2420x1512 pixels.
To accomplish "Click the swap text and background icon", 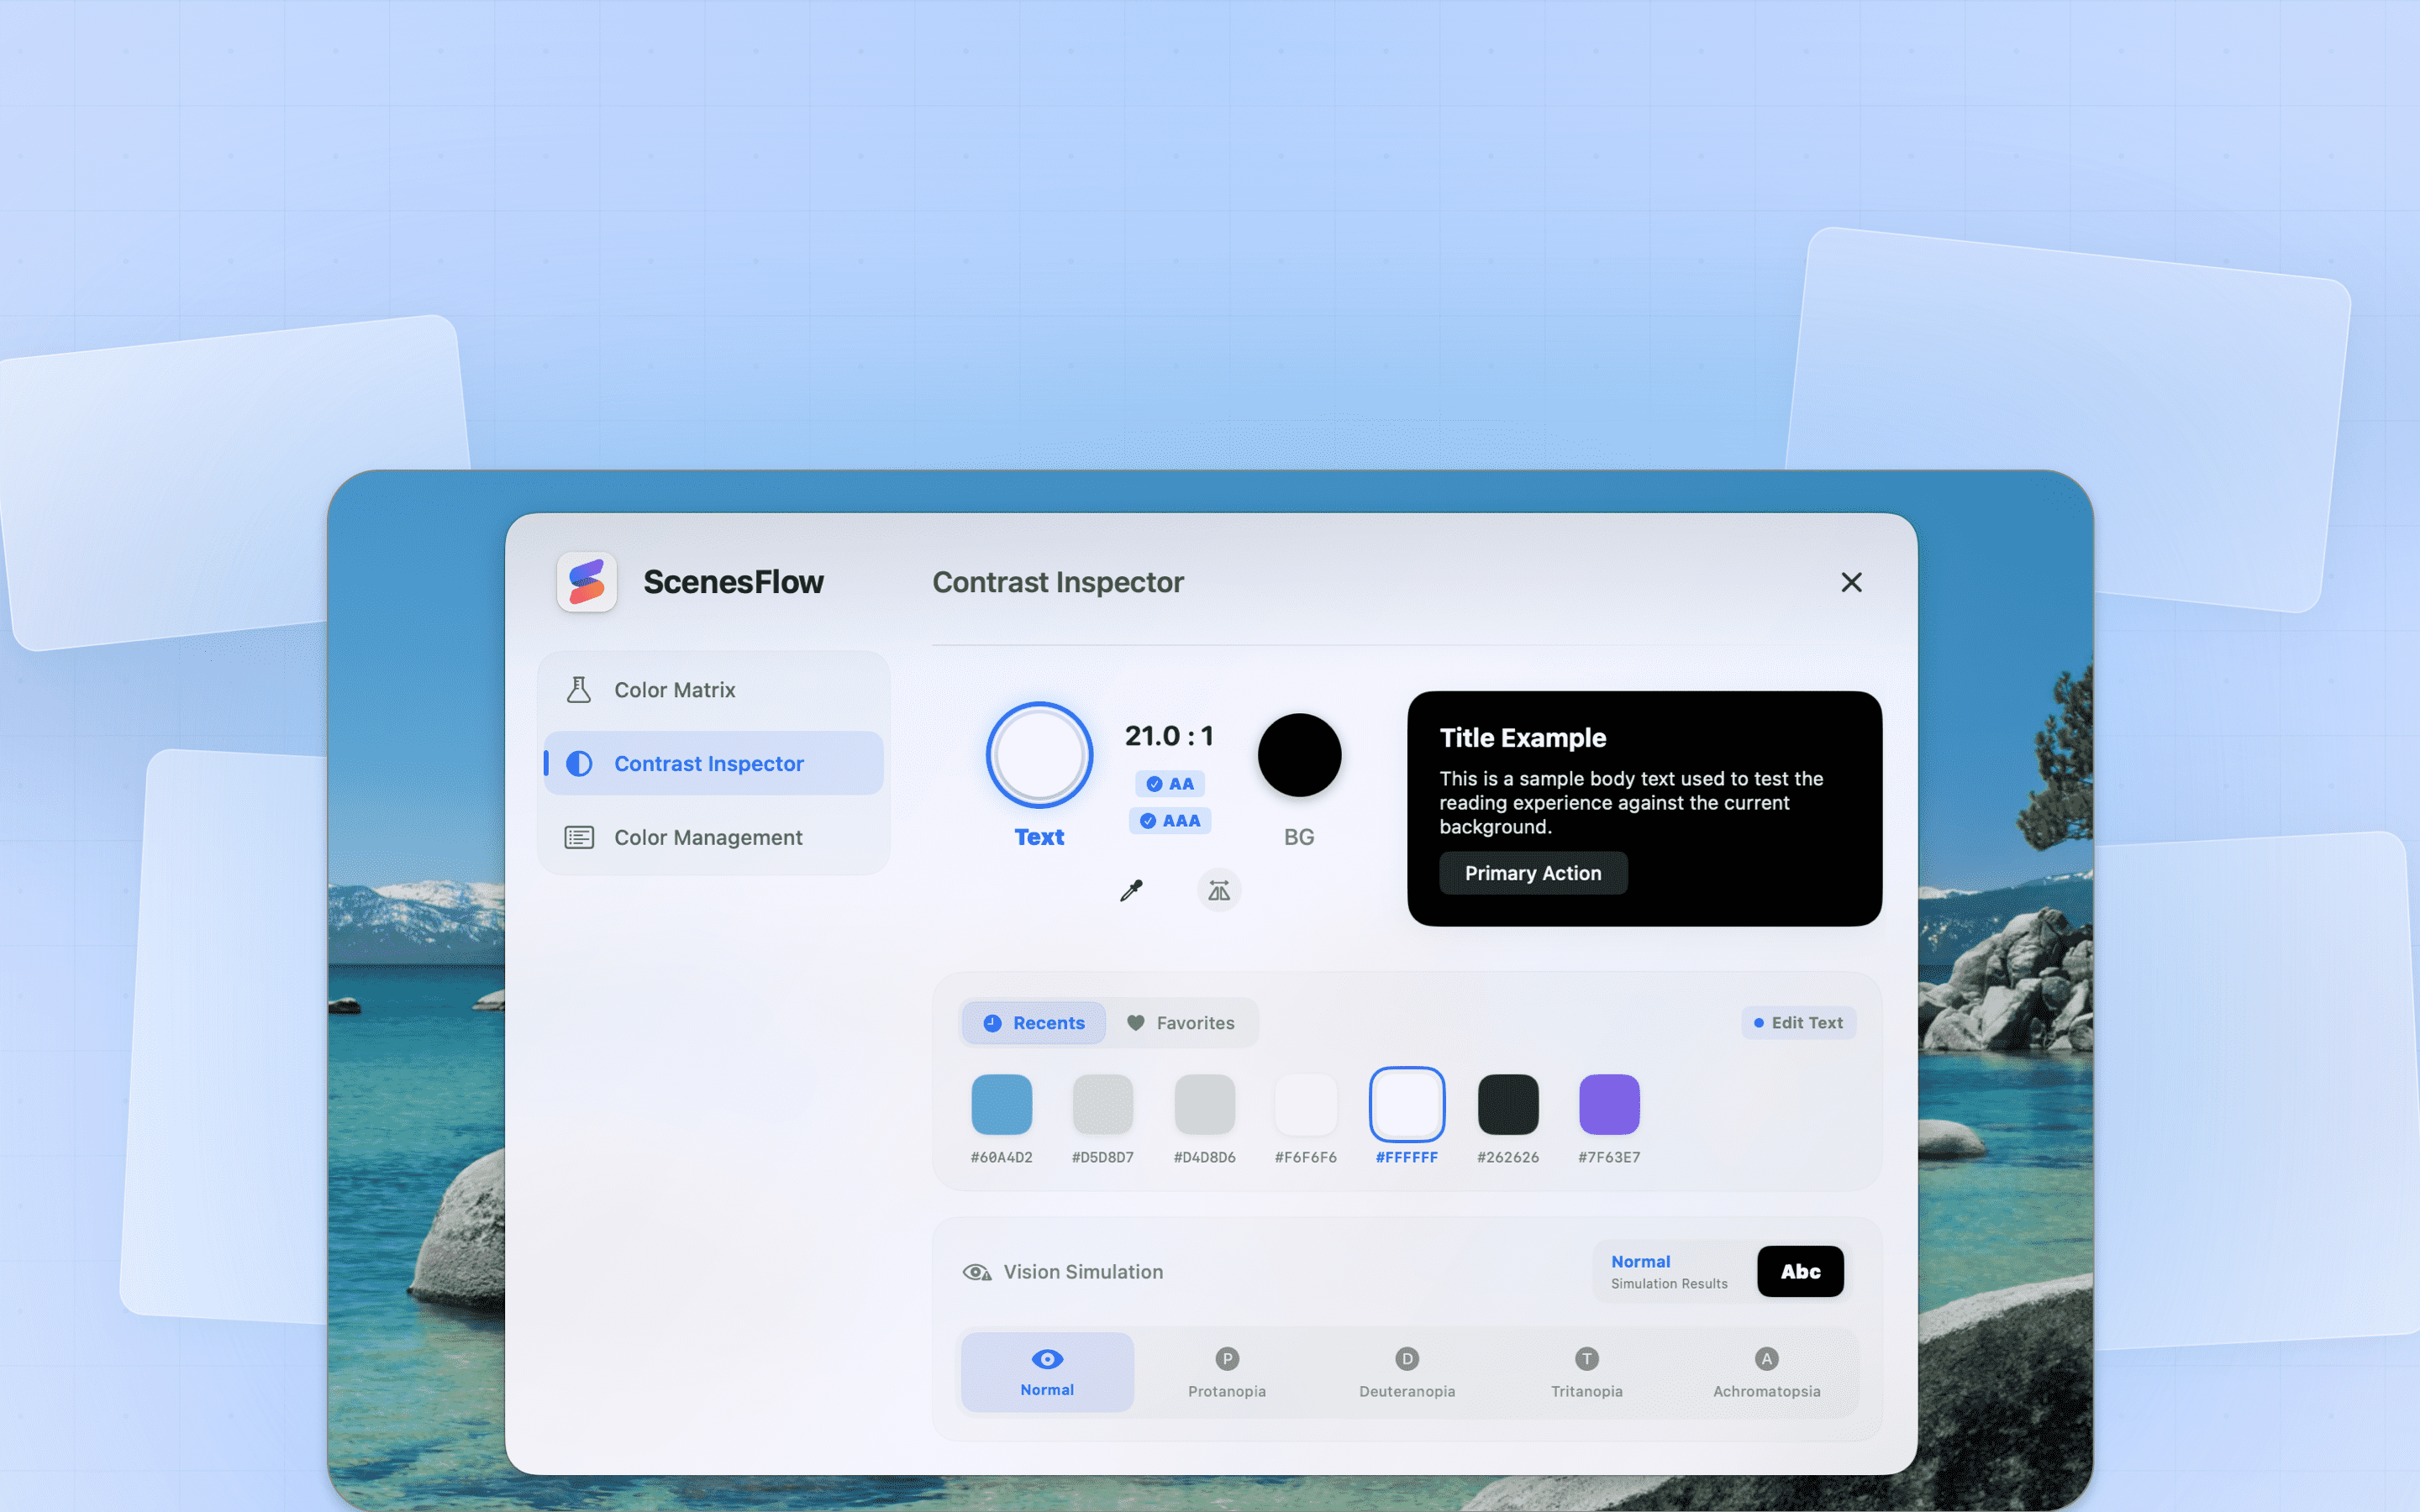I will (1219, 890).
